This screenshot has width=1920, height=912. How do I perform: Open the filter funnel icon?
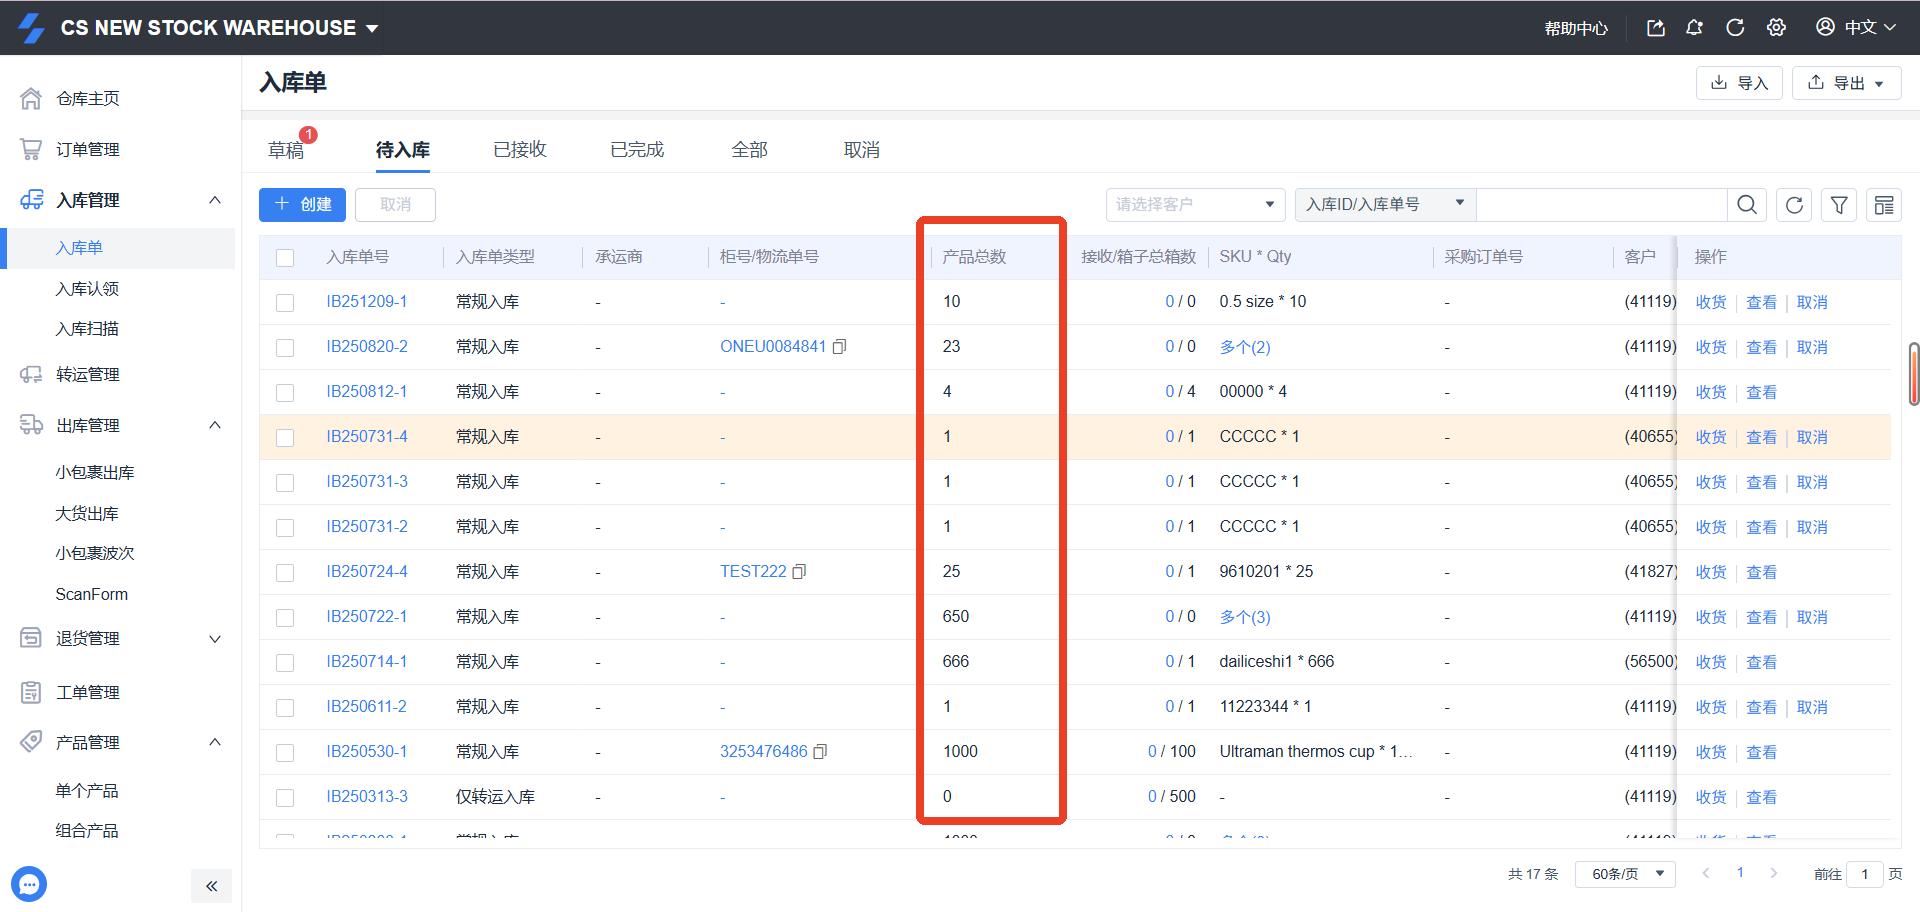tap(1839, 205)
